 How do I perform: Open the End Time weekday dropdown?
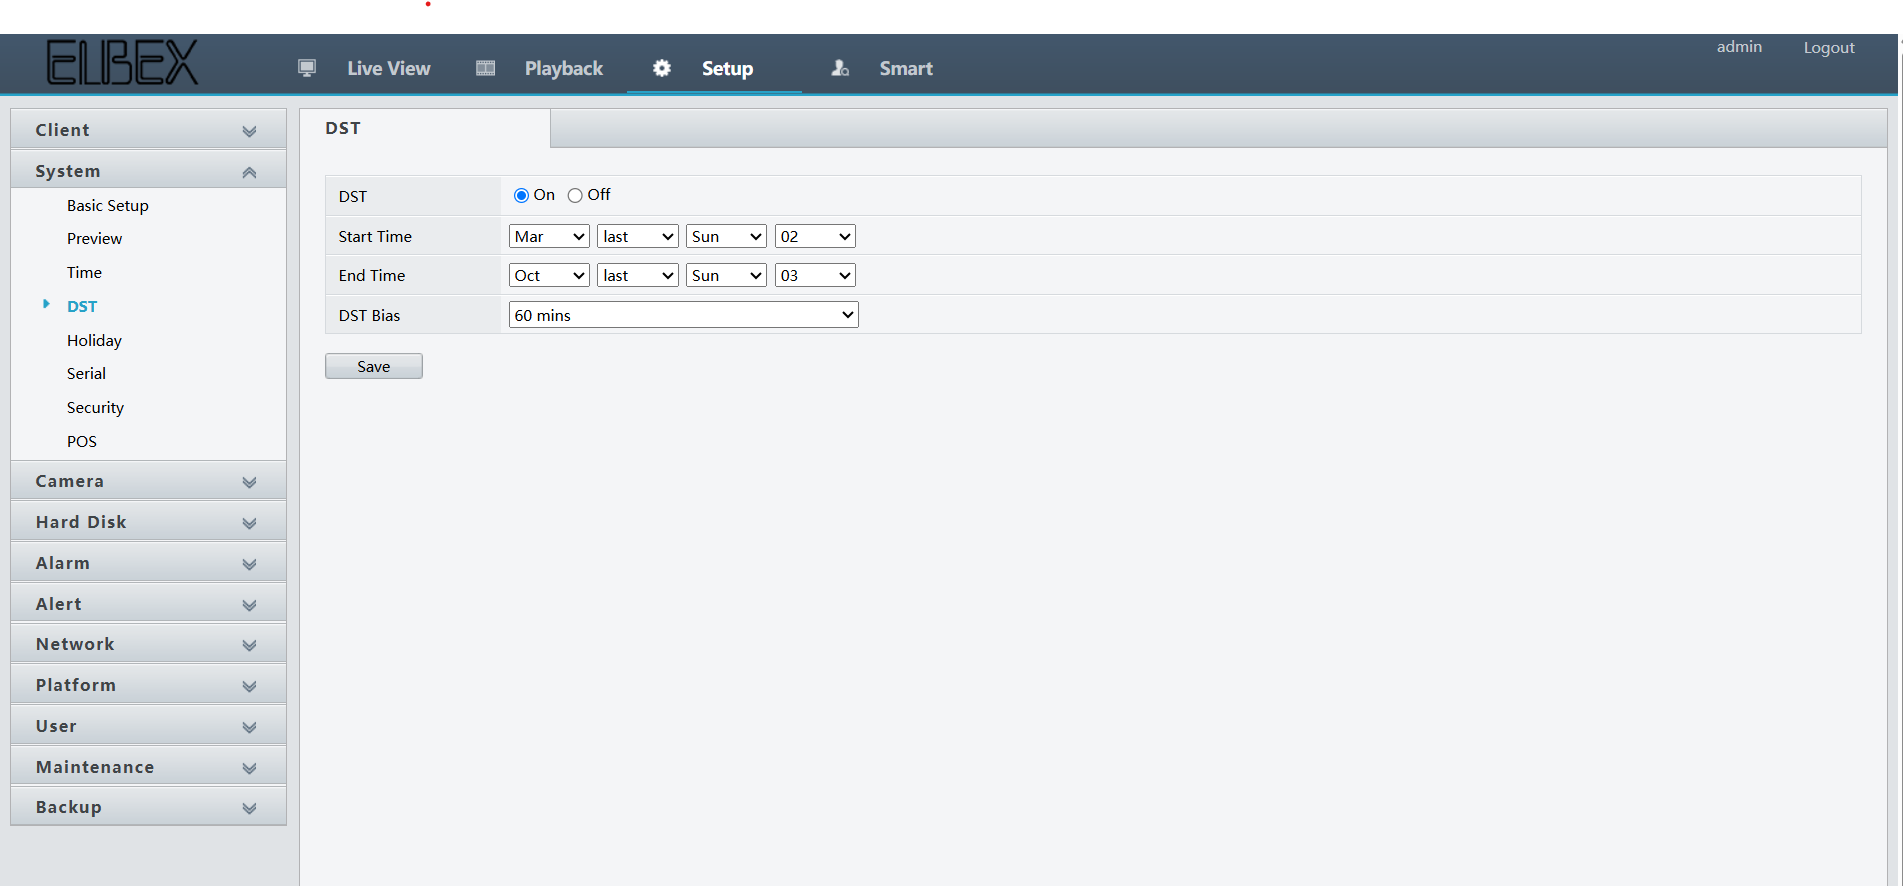(x=726, y=275)
